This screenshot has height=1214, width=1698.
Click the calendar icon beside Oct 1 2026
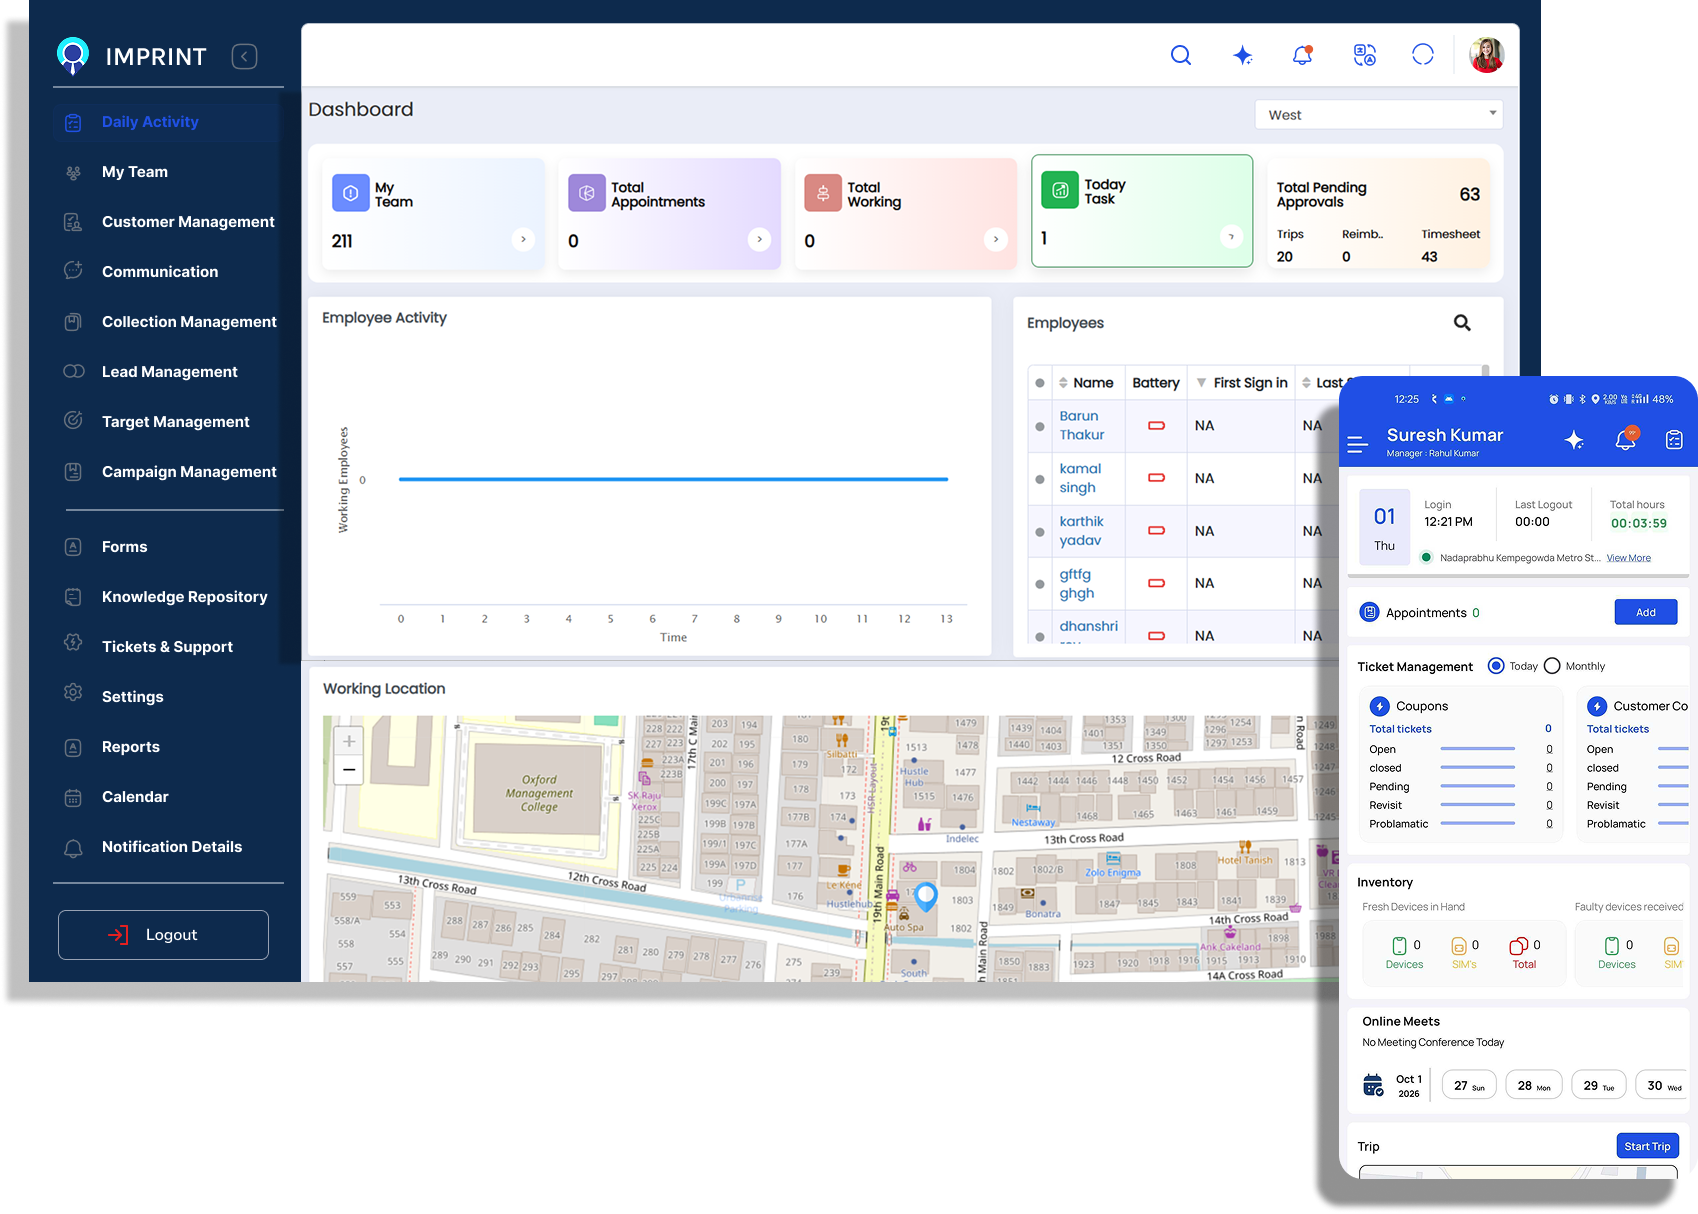click(x=1374, y=1085)
